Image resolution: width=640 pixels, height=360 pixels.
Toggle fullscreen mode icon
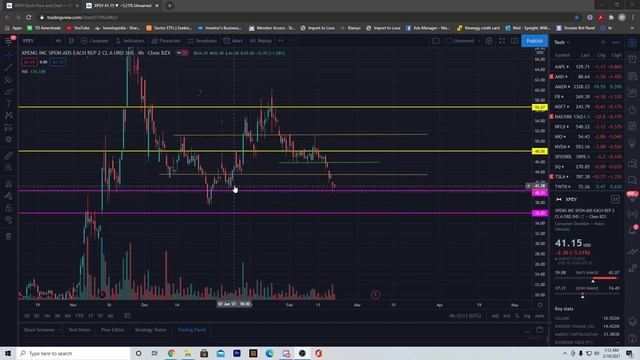coord(502,41)
